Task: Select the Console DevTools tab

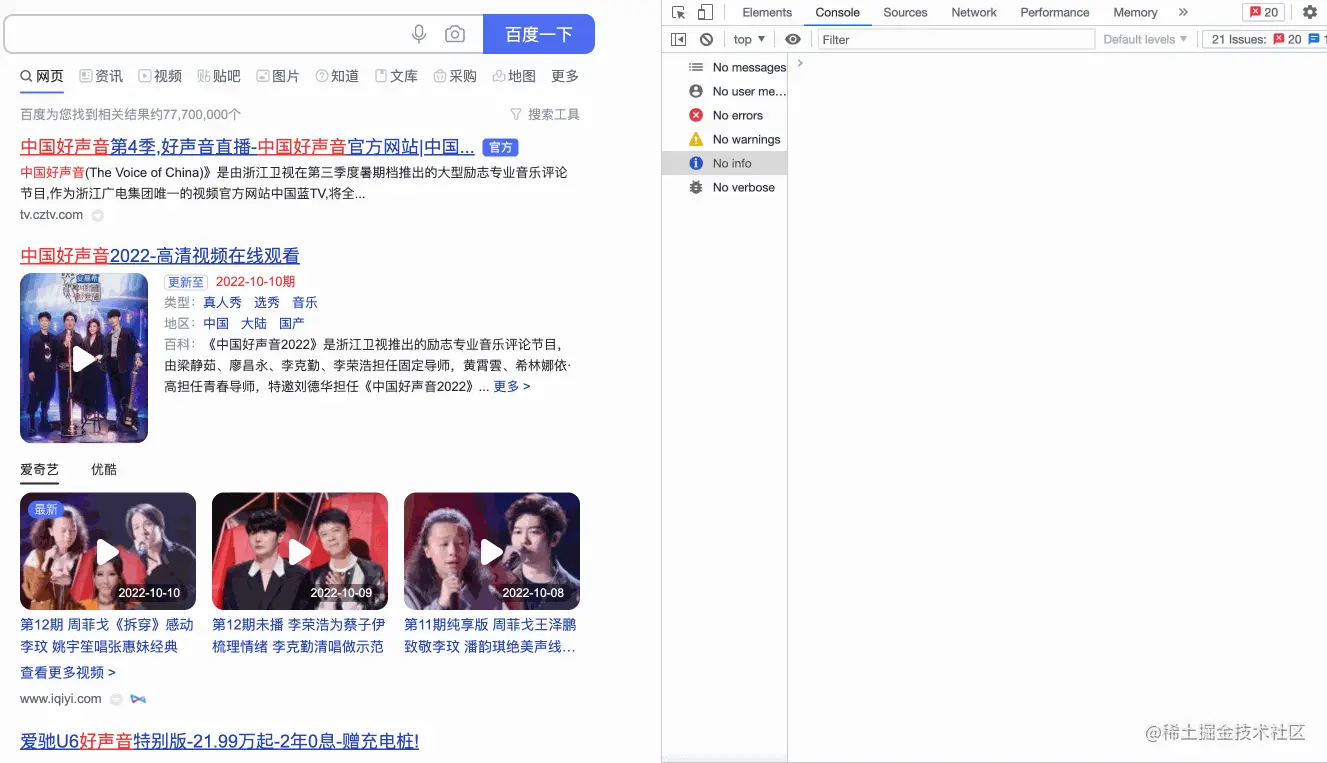Action: tap(838, 13)
